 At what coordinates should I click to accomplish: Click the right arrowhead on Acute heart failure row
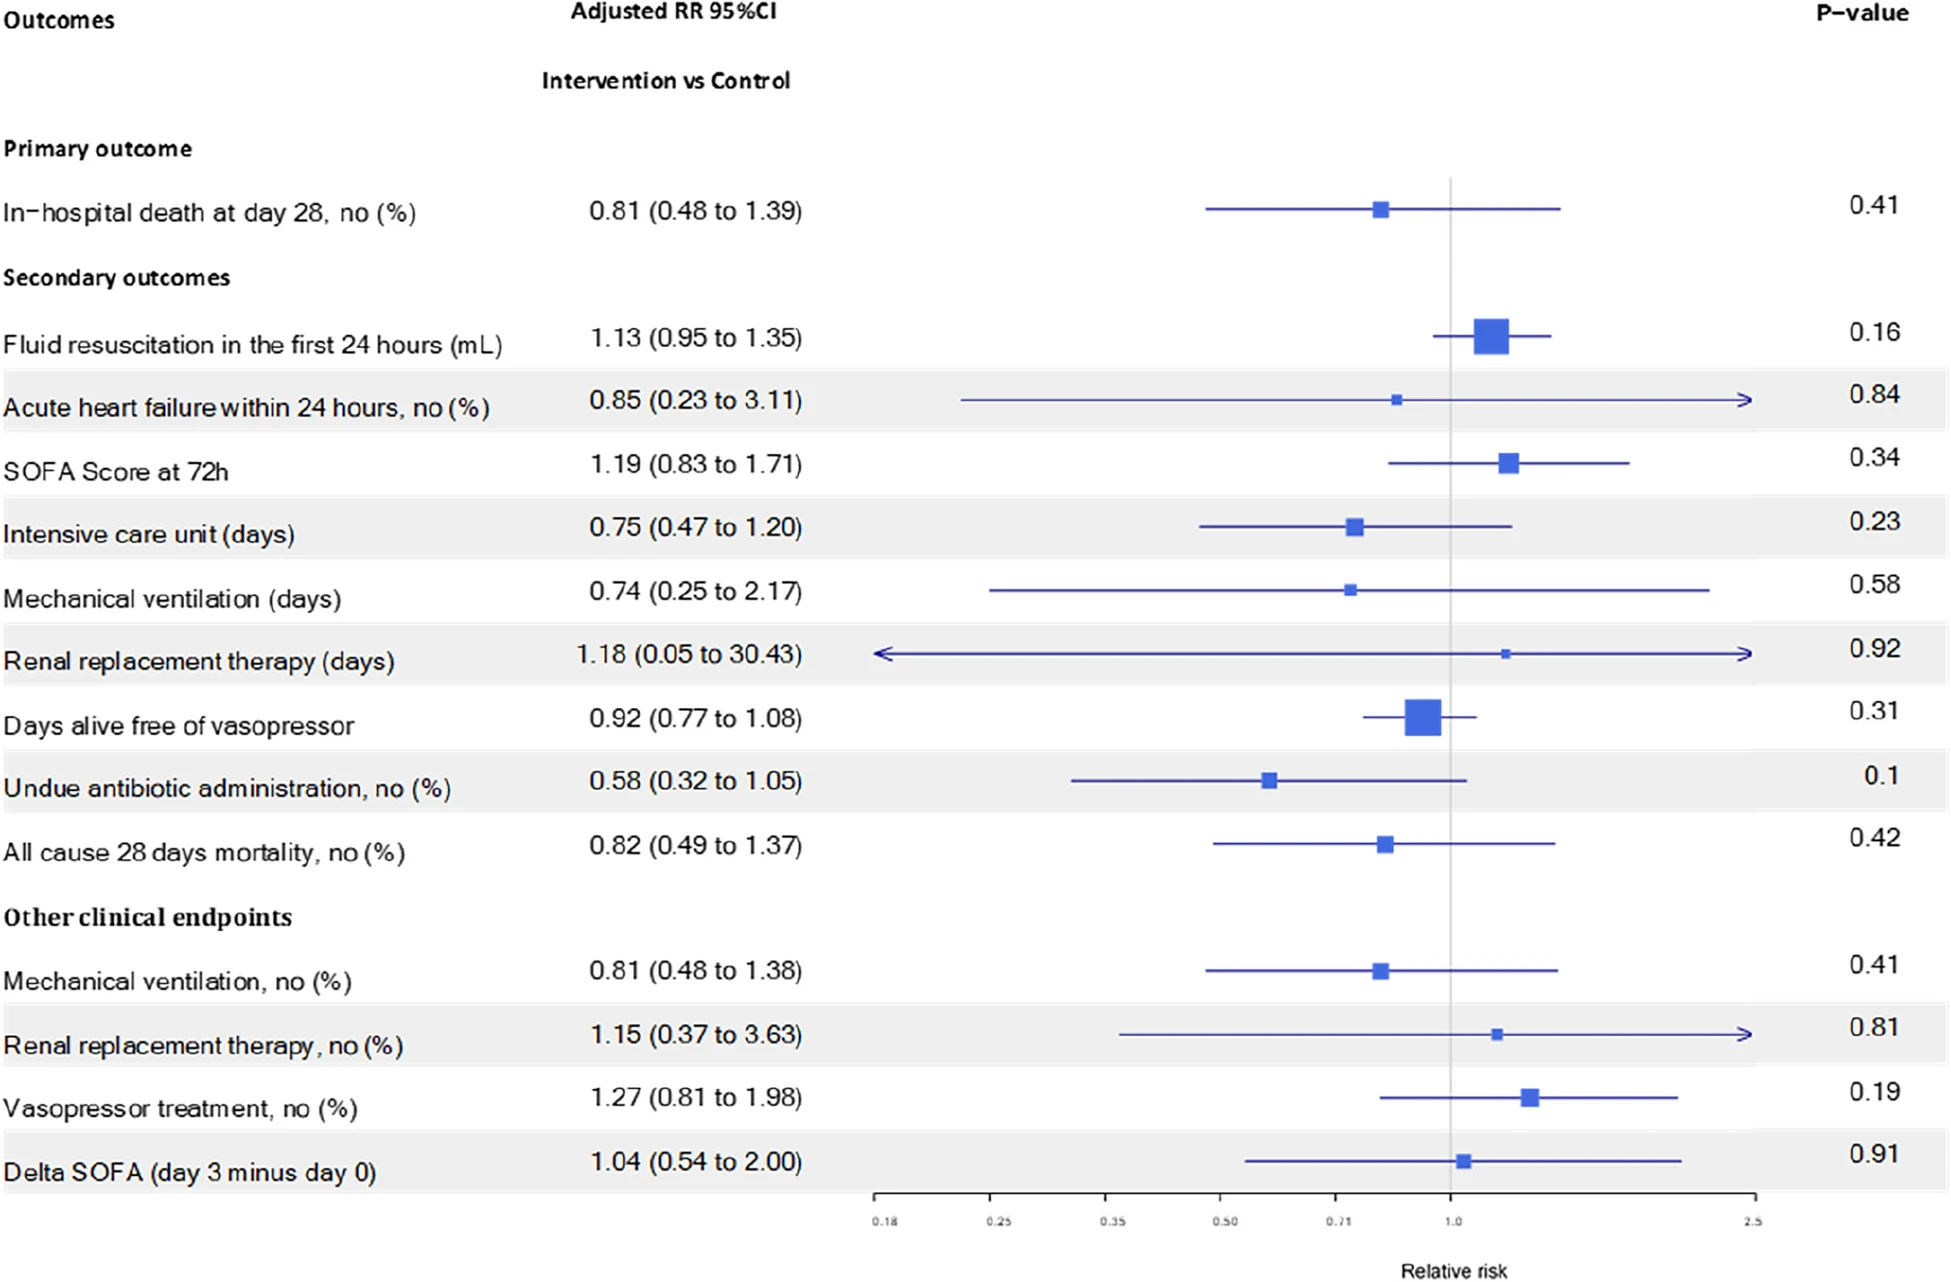pos(1746,400)
